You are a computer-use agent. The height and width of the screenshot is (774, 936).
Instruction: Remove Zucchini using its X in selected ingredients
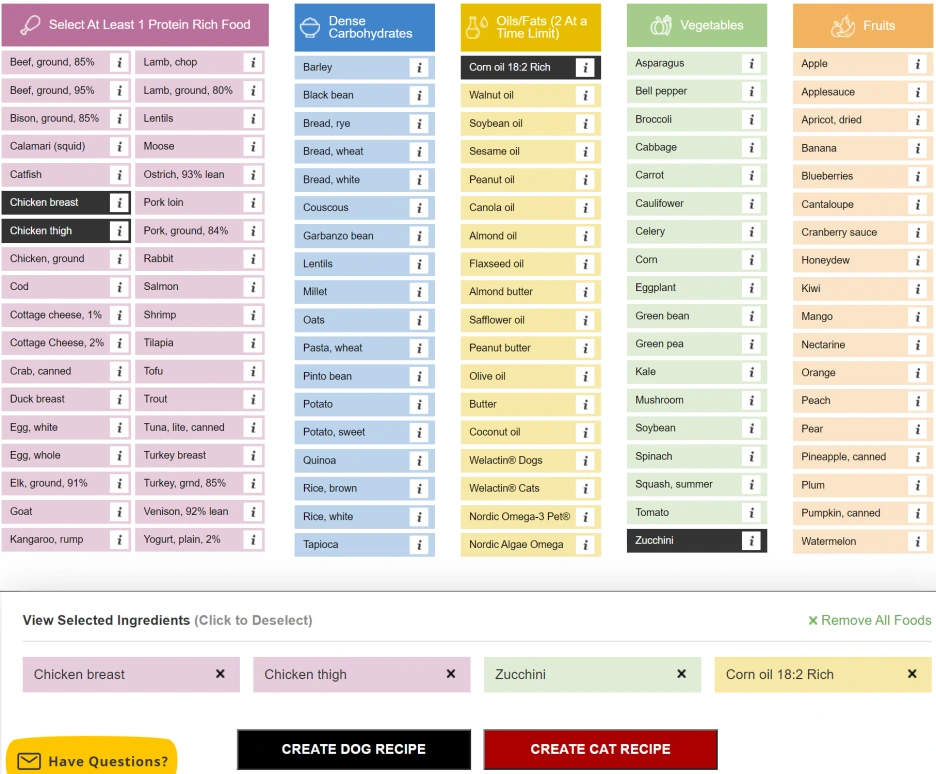click(x=681, y=674)
